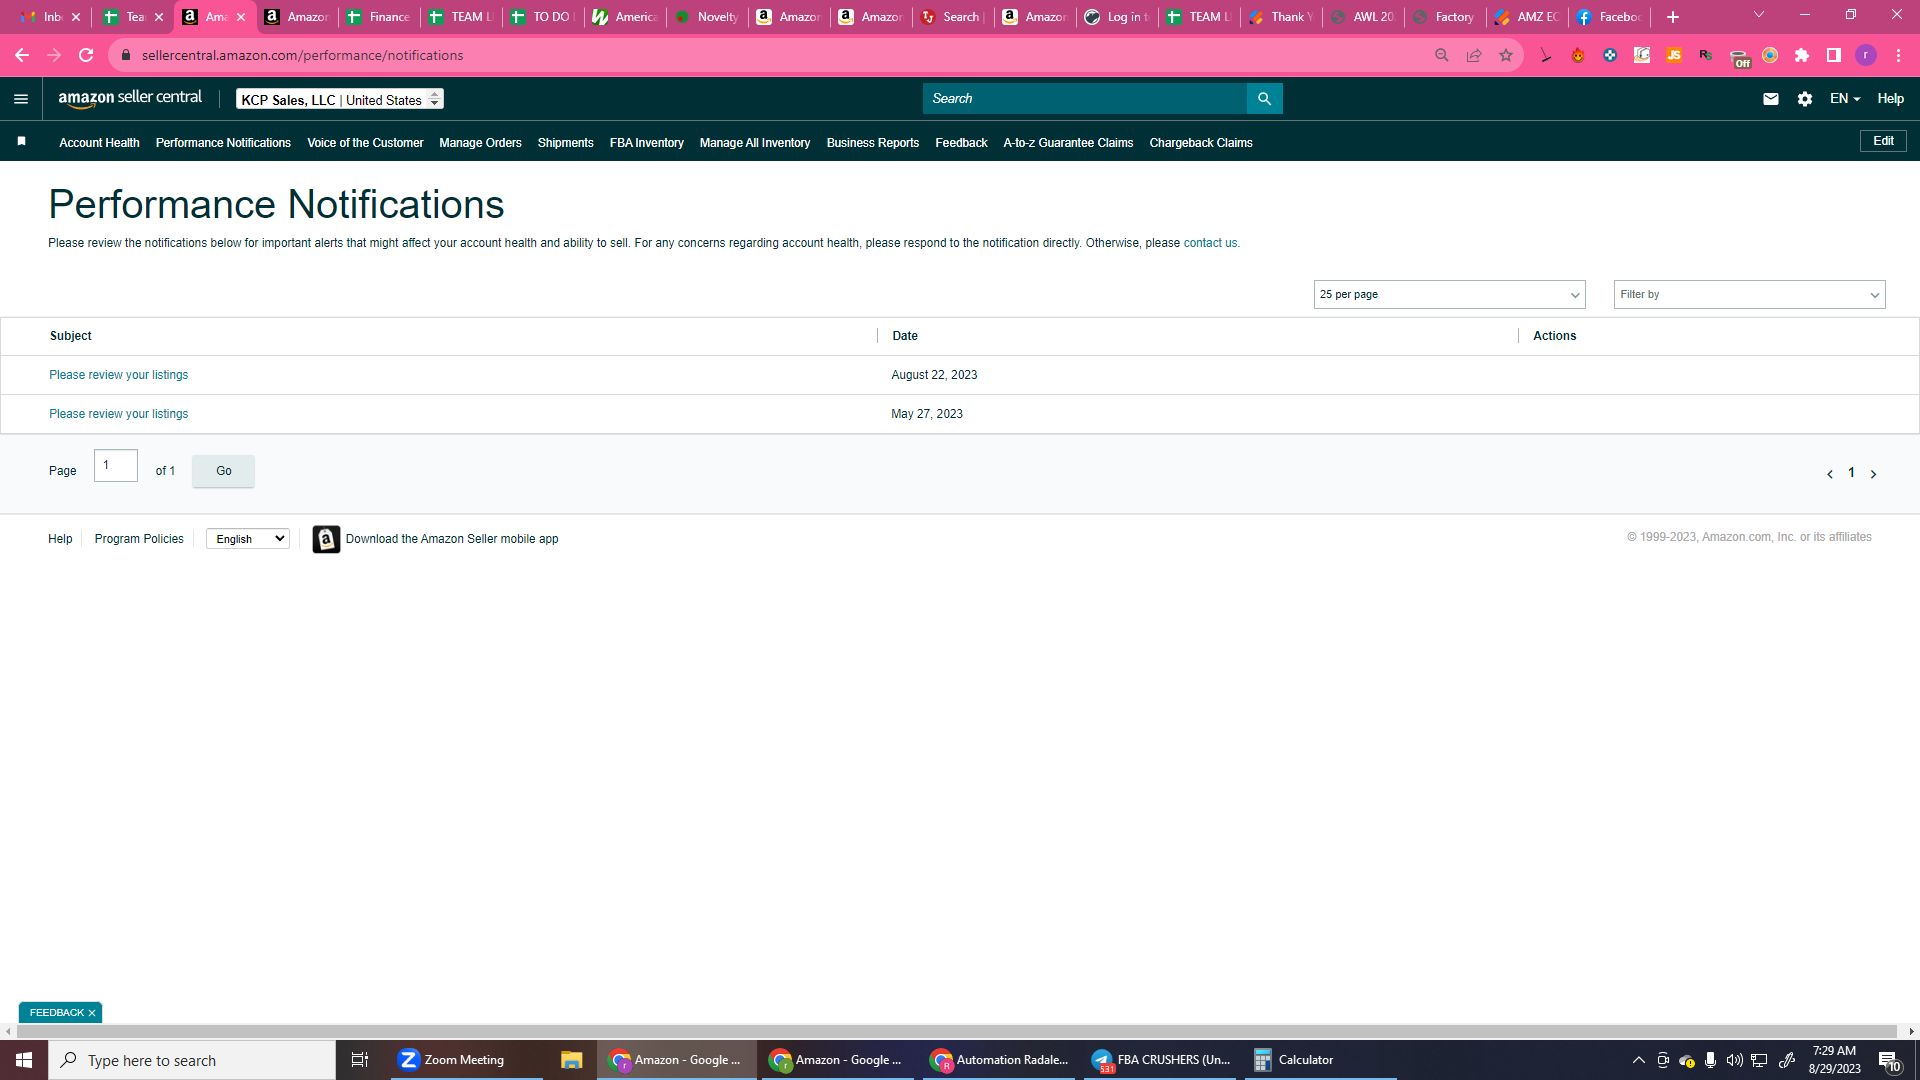Open the Filter by dropdown
The image size is (1920, 1080).
[1749, 295]
